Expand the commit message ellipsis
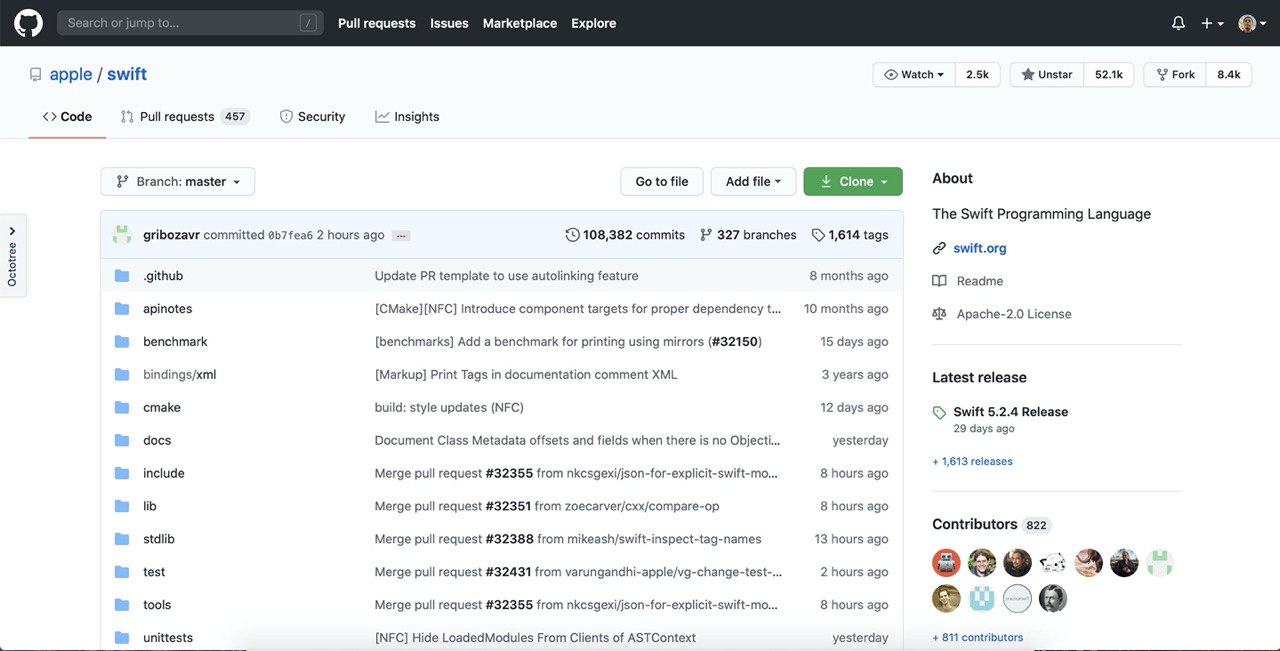 [401, 236]
